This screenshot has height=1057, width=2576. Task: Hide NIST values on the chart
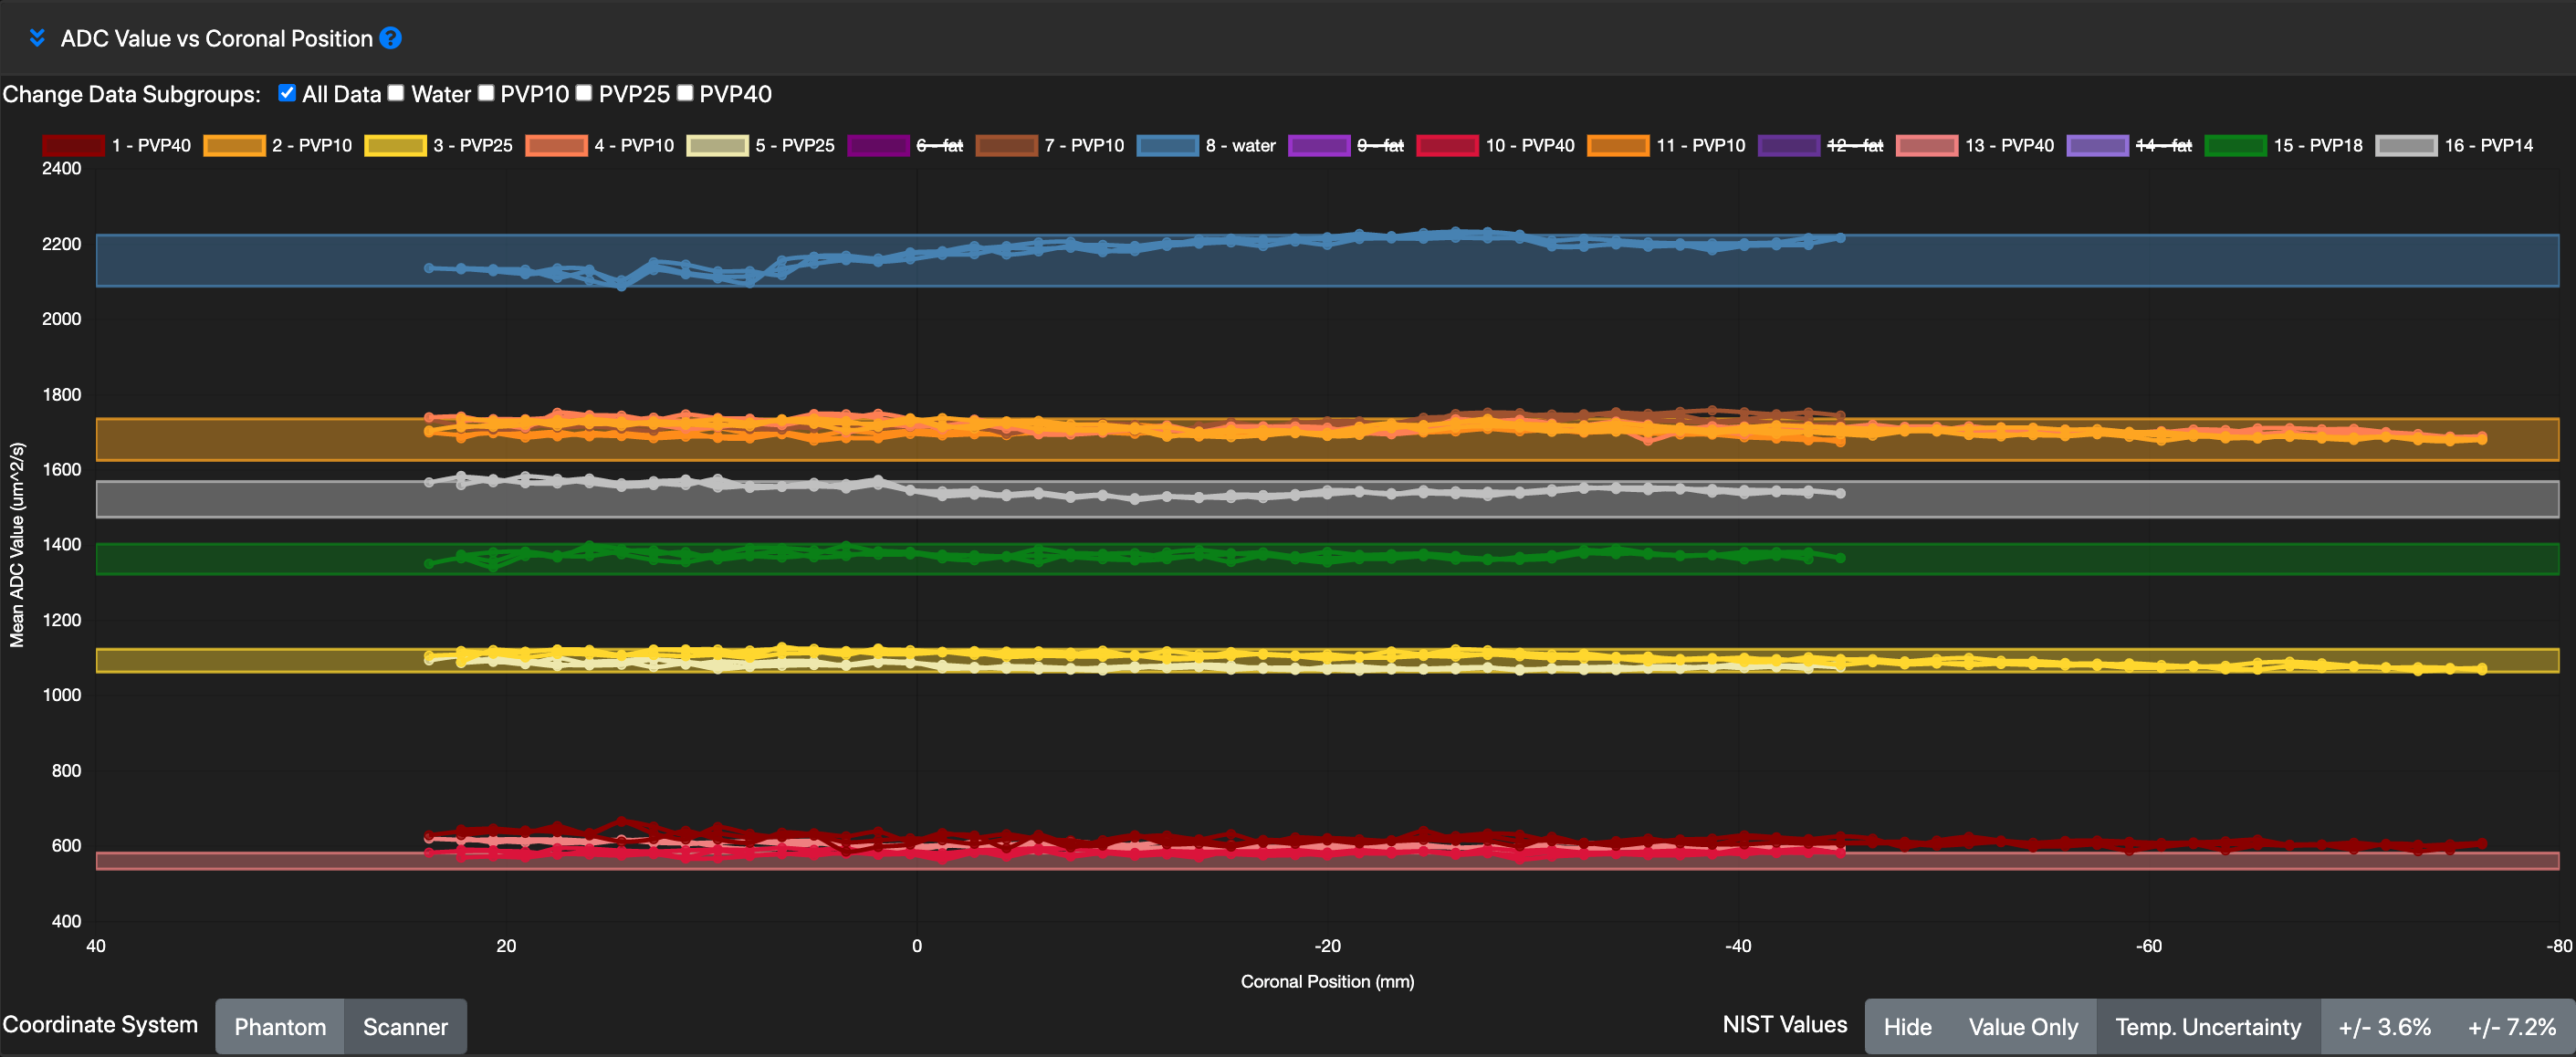pos(1908,1026)
